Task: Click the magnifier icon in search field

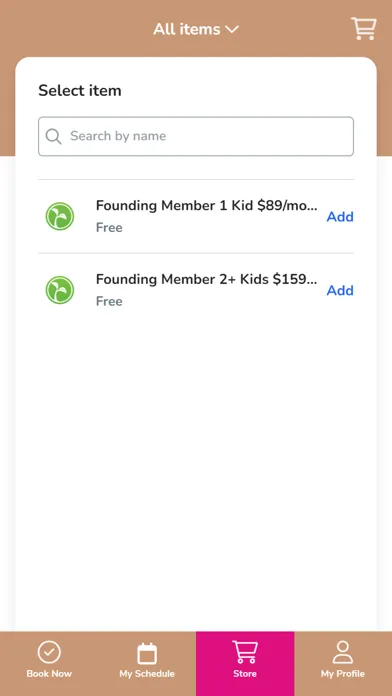Action: [53, 136]
